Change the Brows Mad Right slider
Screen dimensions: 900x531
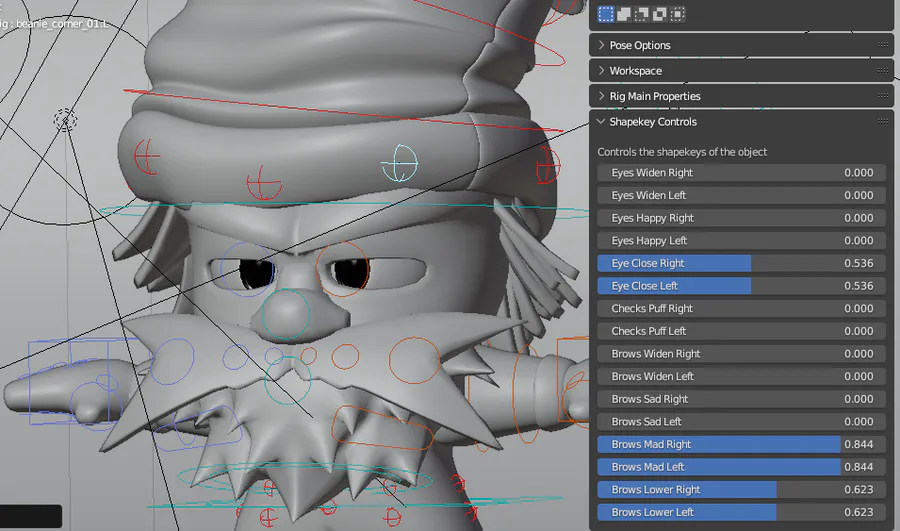pyautogui.click(x=742, y=444)
